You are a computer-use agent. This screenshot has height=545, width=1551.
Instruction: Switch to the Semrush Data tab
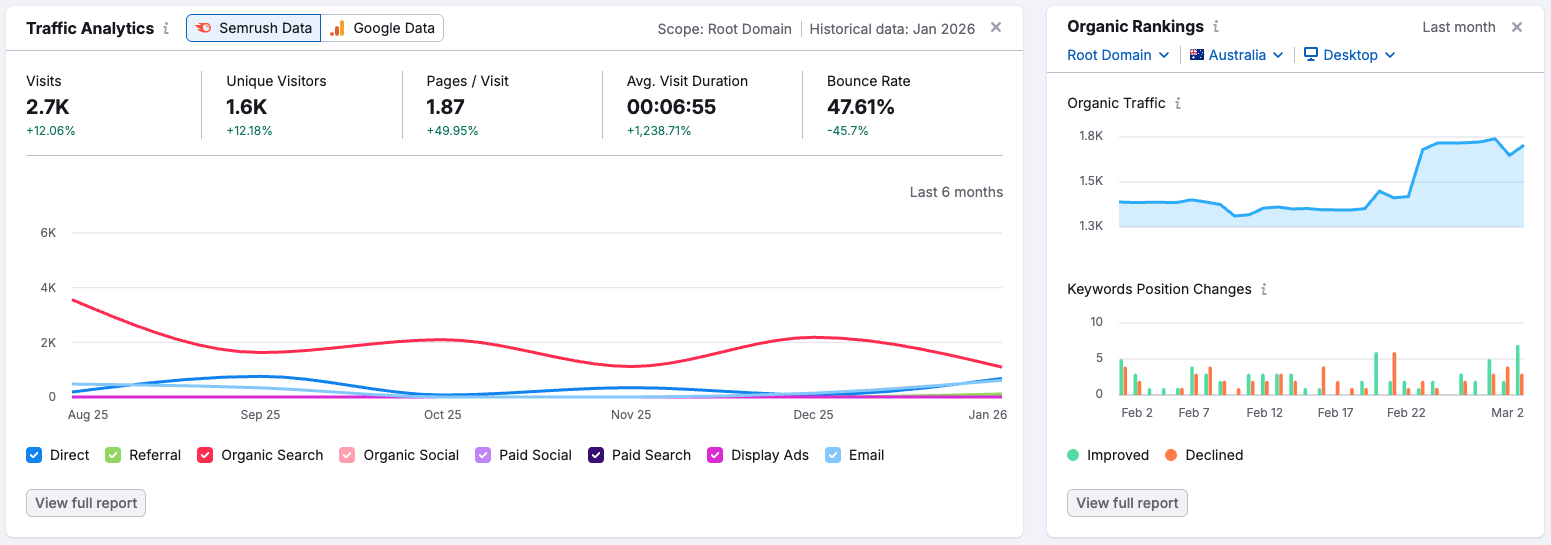click(x=254, y=28)
